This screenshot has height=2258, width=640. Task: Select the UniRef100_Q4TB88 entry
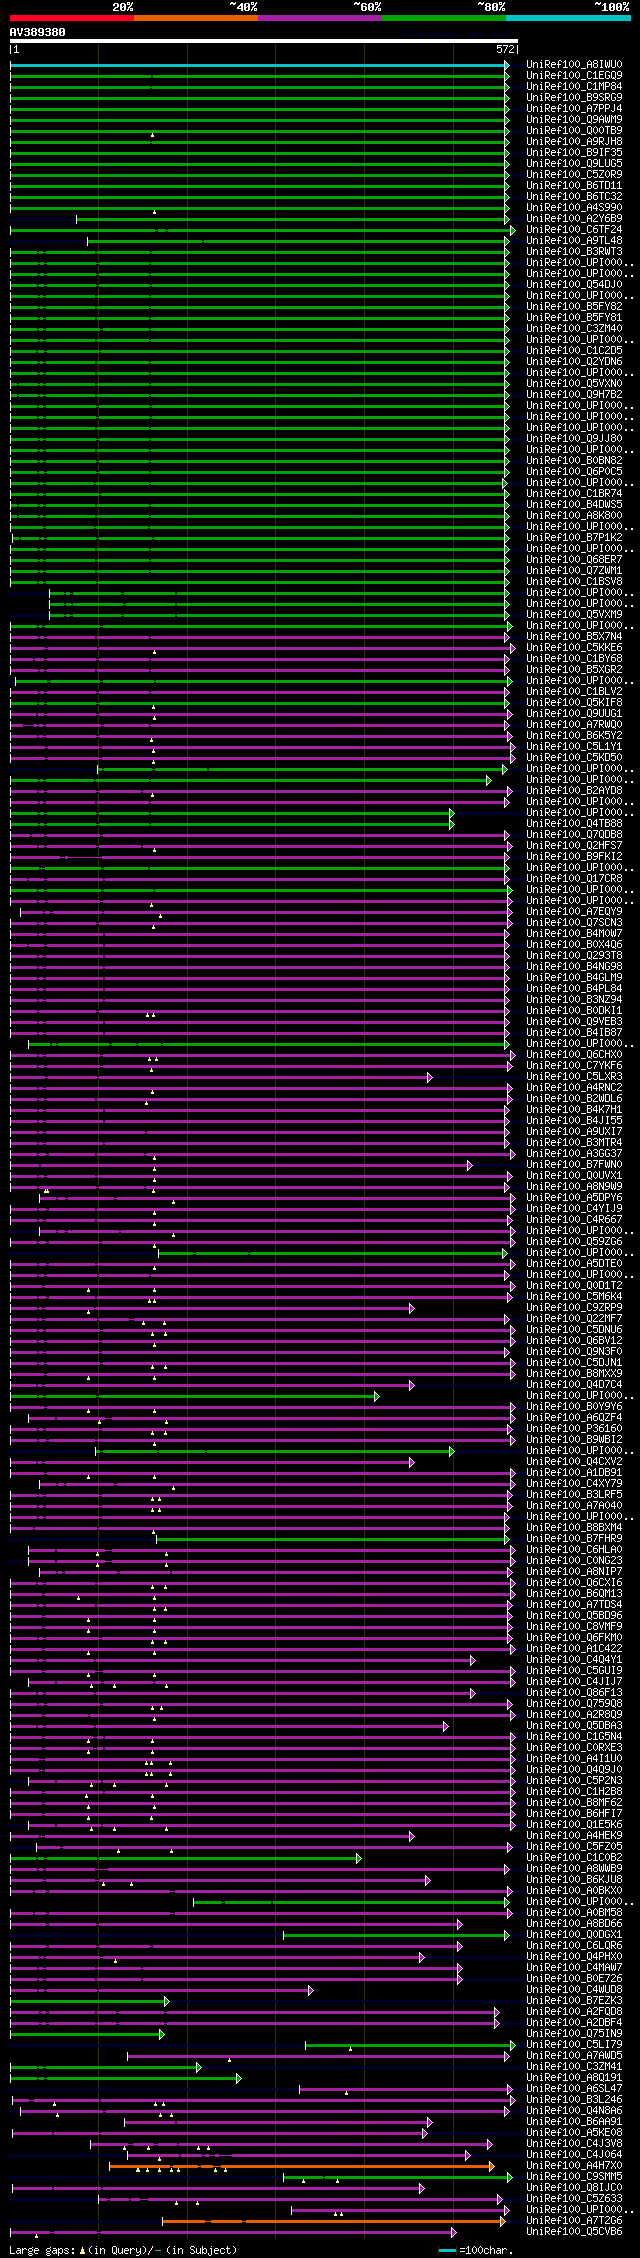pyautogui.click(x=574, y=824)
